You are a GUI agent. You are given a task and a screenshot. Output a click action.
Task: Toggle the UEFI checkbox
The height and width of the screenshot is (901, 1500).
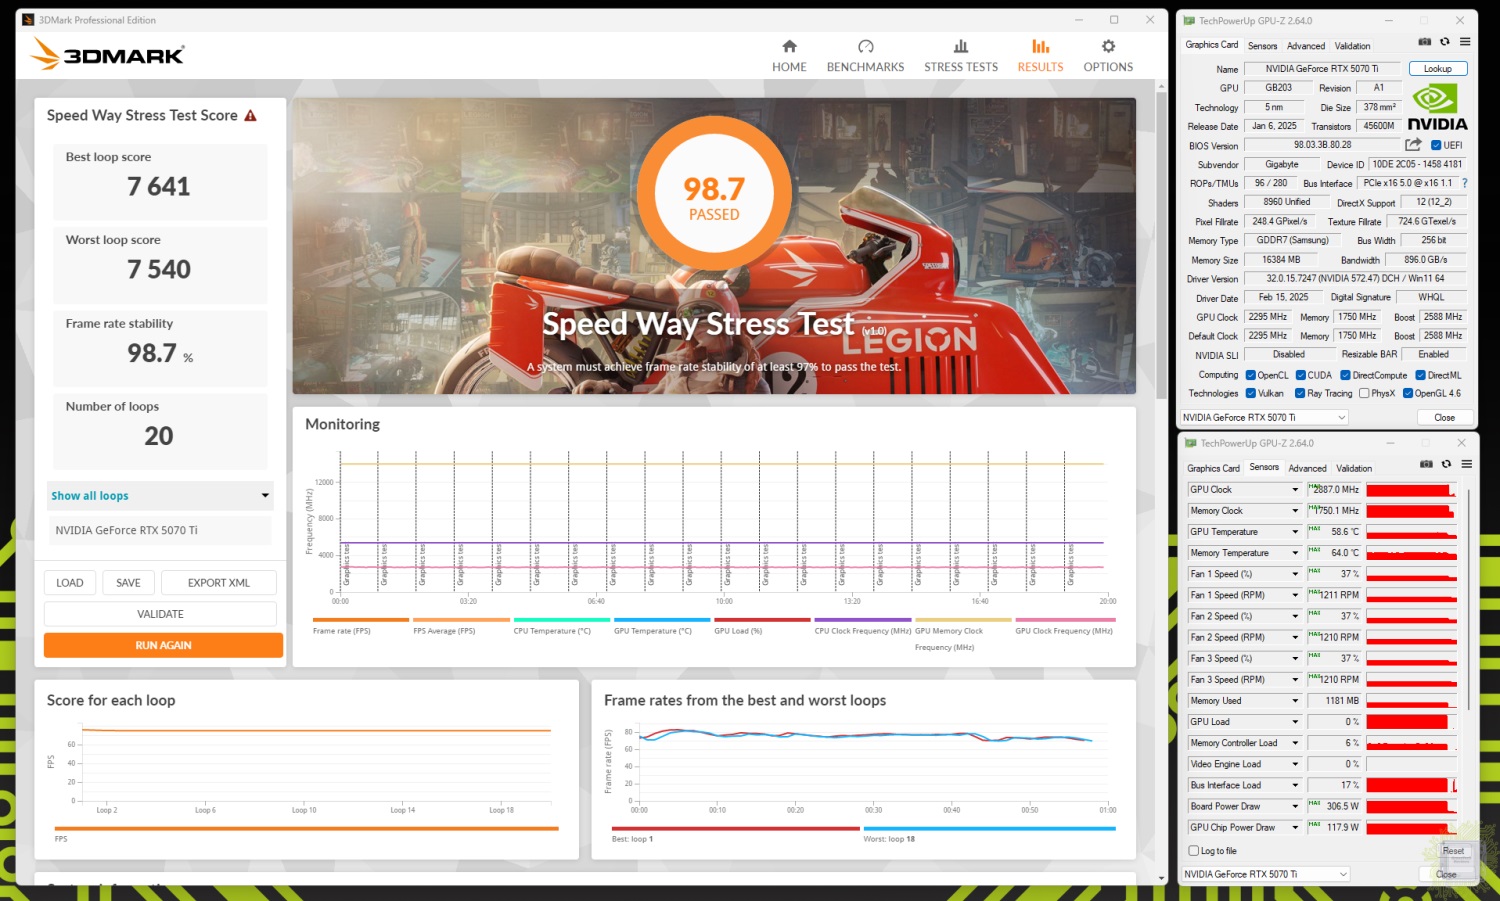tap(1436, 145)
